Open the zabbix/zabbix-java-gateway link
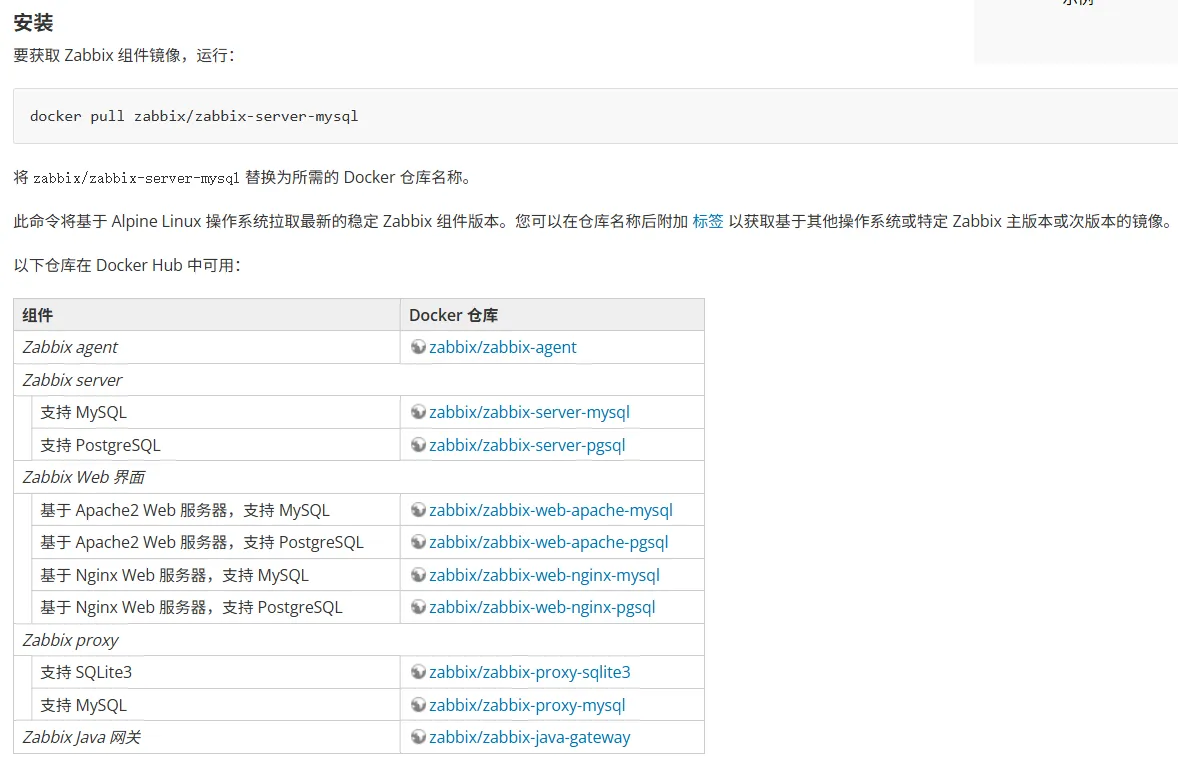 pyautogui.click(x=530, y=738)
